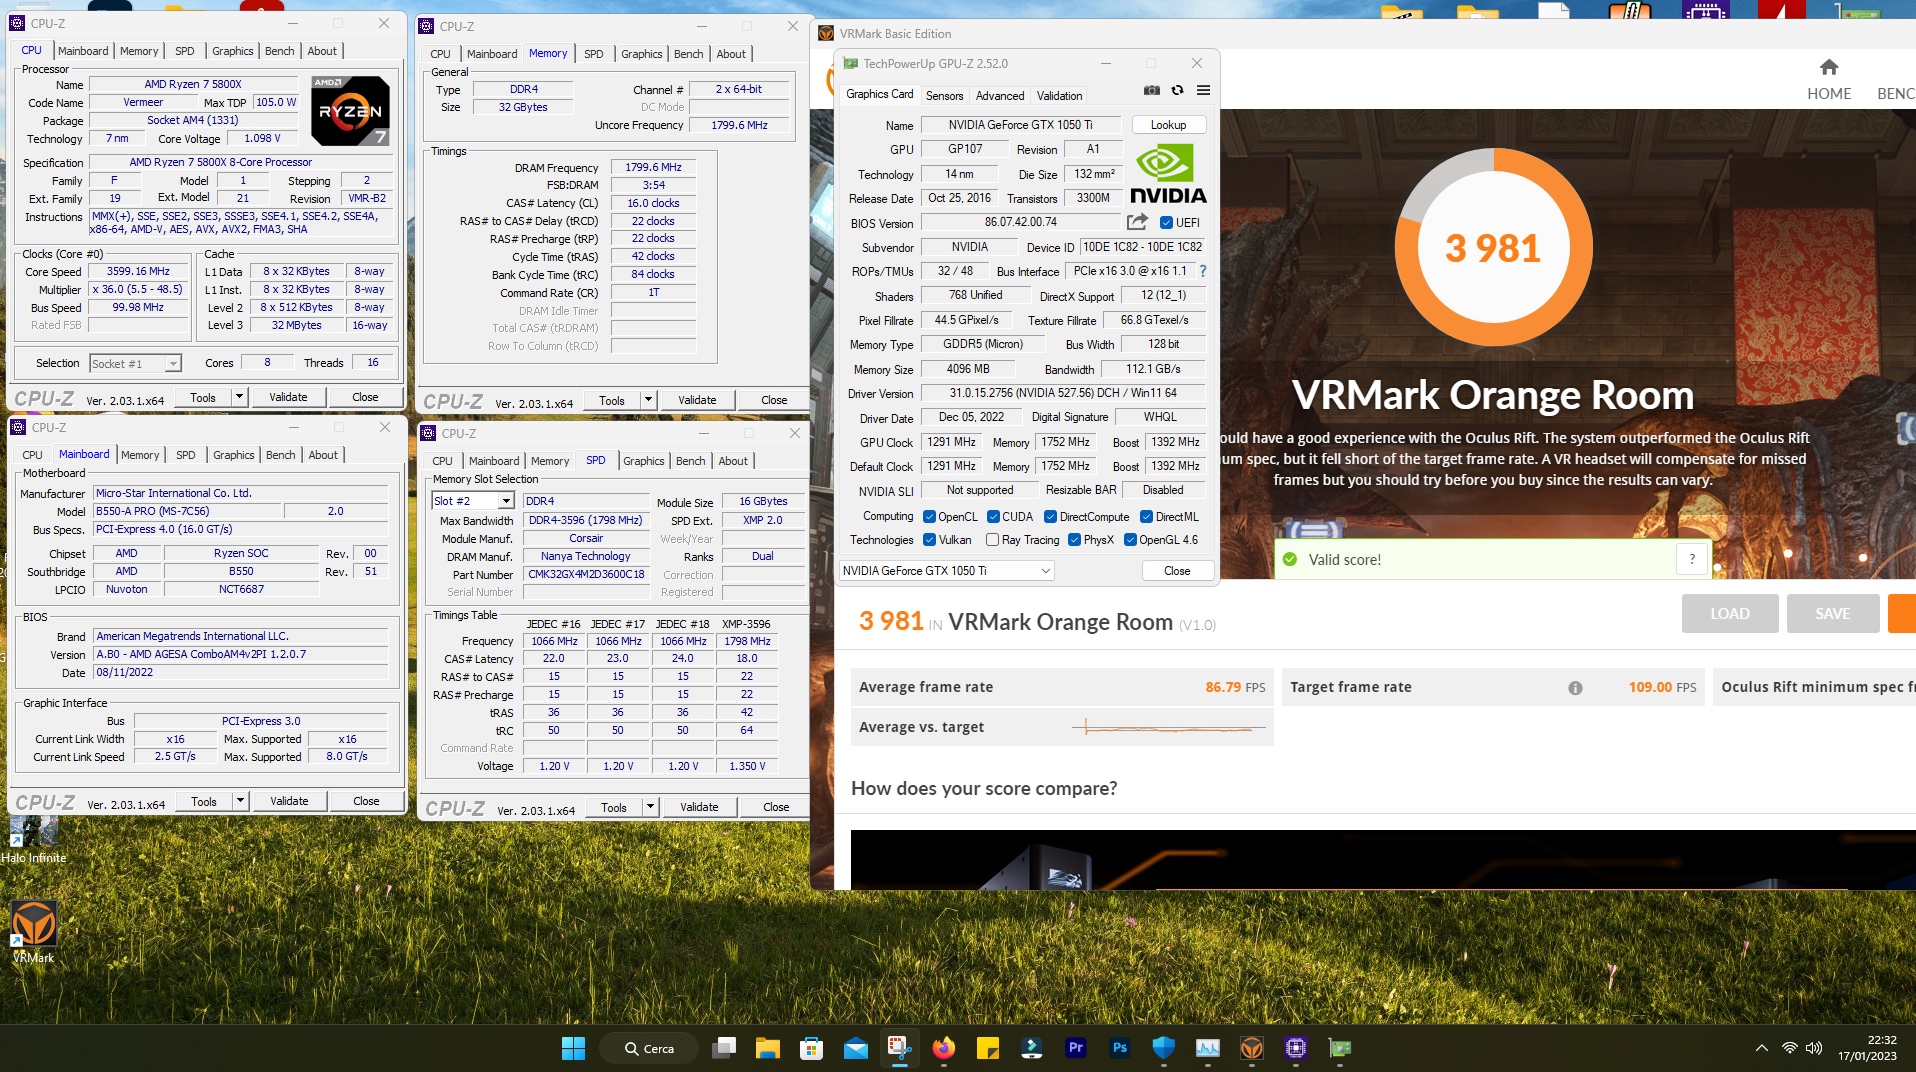Open File Explorer from the taskbar
Viewport: 1916px width, 1072px height.
[767, 1048]
